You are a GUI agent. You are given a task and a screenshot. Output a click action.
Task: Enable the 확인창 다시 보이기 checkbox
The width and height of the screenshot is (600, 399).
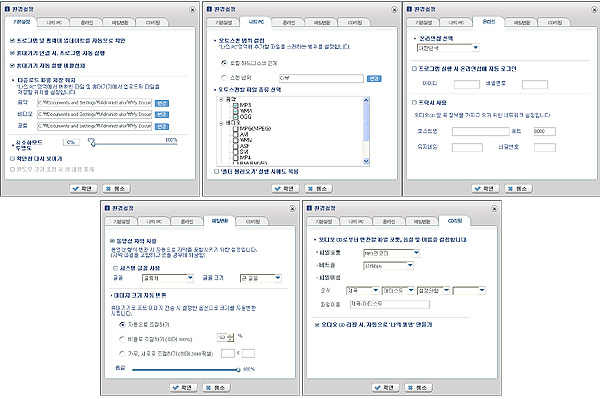pos(12,158)
